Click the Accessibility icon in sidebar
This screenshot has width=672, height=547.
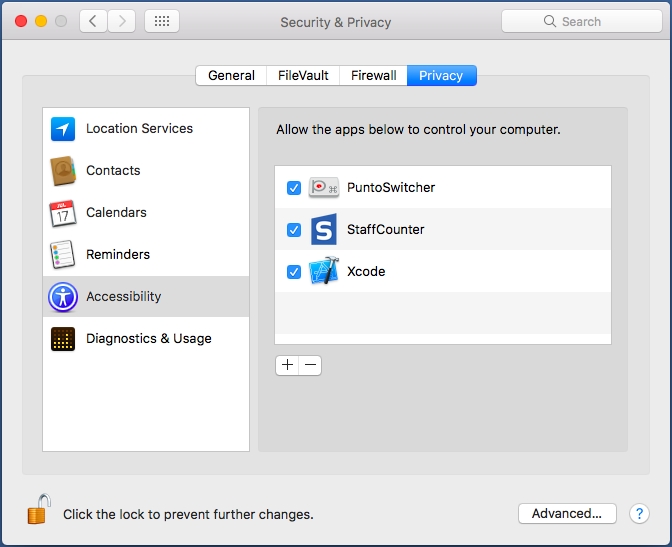(x=63, y=297)
